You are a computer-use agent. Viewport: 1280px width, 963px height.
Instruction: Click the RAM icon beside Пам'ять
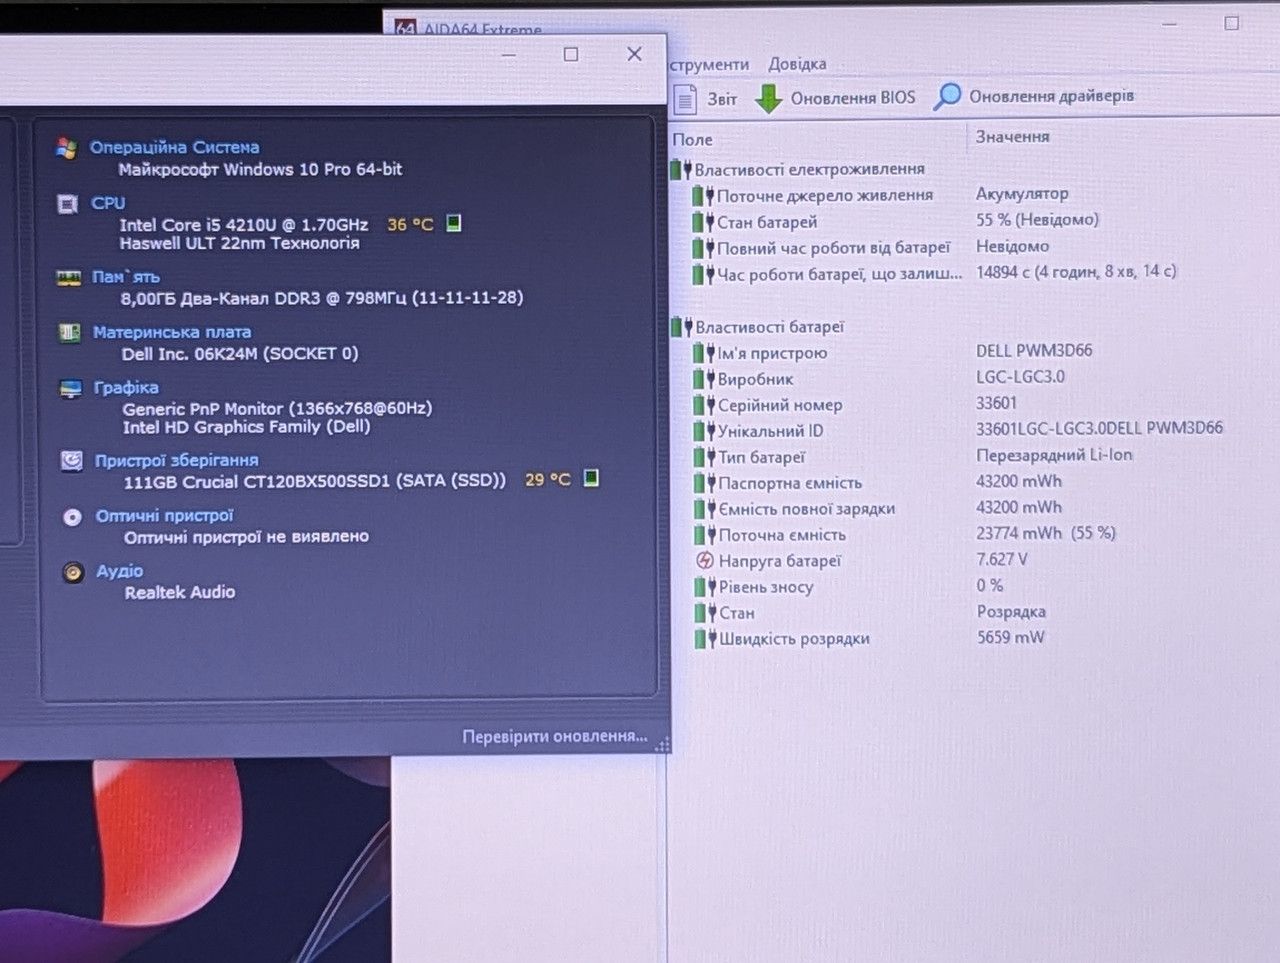68,277
